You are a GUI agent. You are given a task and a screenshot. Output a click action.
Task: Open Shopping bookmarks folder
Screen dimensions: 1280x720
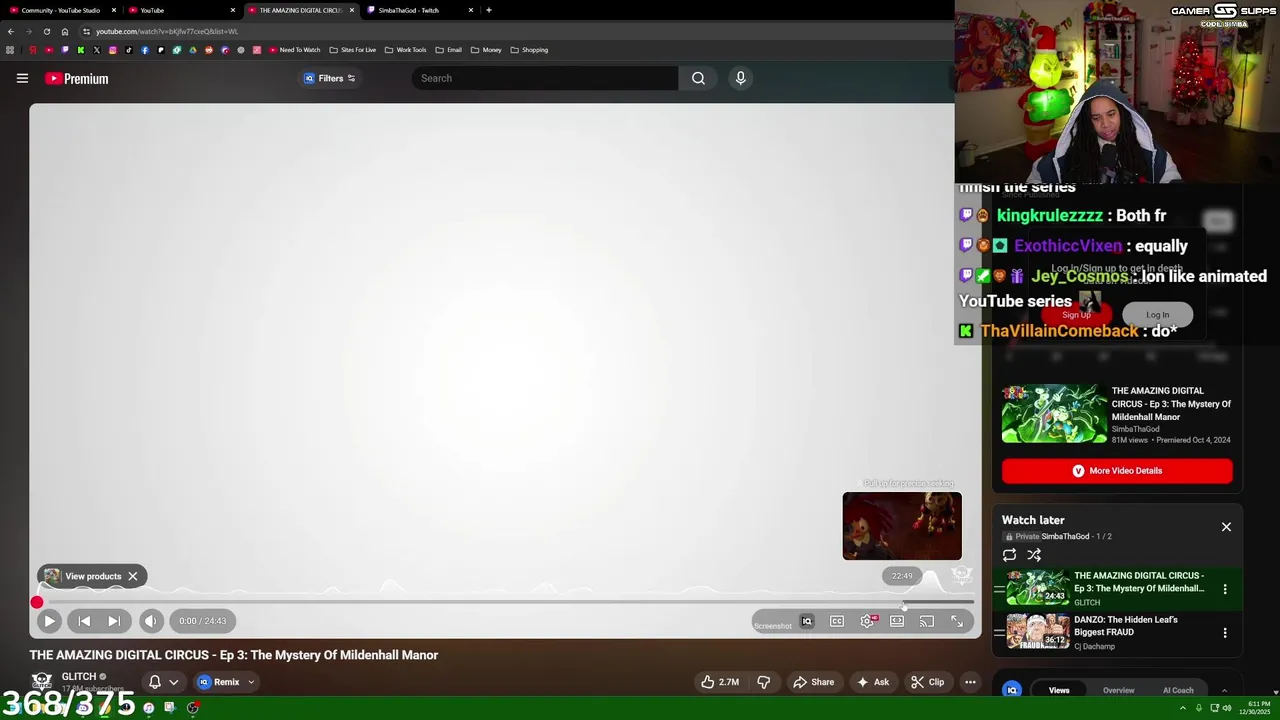click(529, 50)
